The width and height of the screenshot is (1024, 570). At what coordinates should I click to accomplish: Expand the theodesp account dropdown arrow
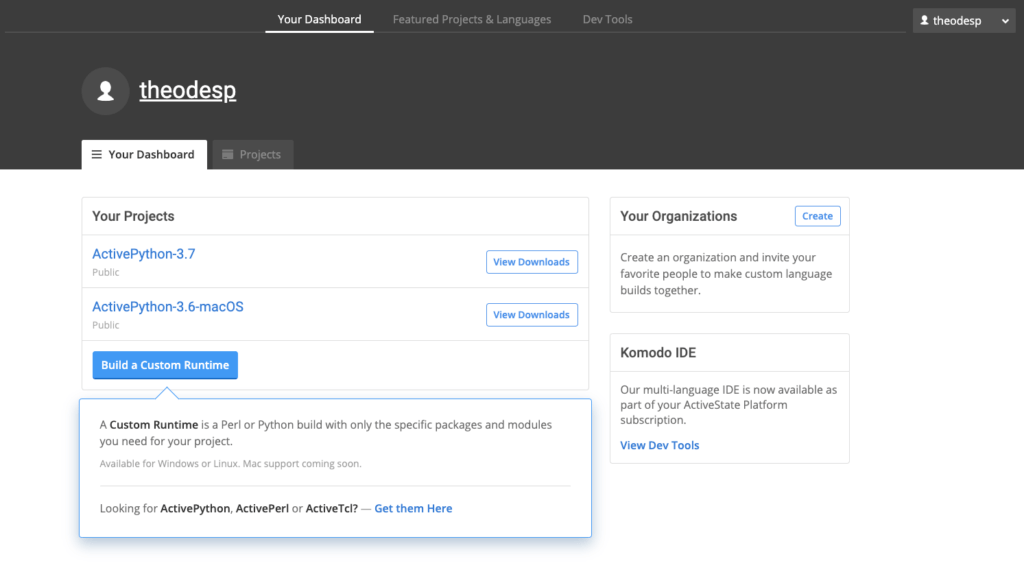[1005, 21]
